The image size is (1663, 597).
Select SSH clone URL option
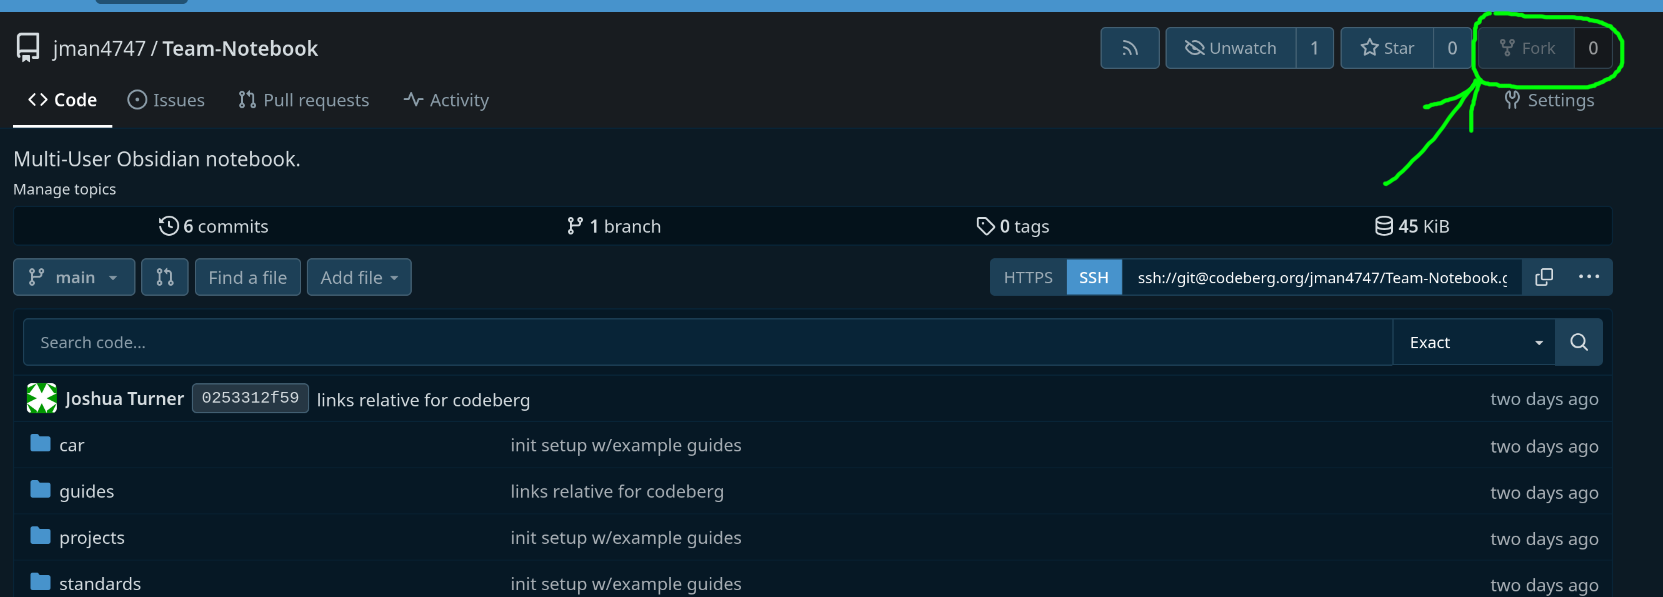(1094, 277)
